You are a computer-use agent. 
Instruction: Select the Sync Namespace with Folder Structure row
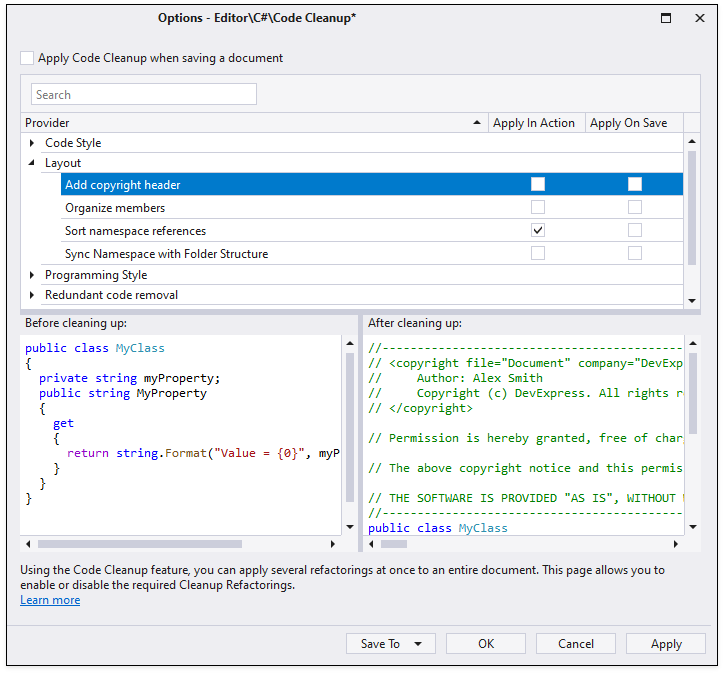coord(372,253)
